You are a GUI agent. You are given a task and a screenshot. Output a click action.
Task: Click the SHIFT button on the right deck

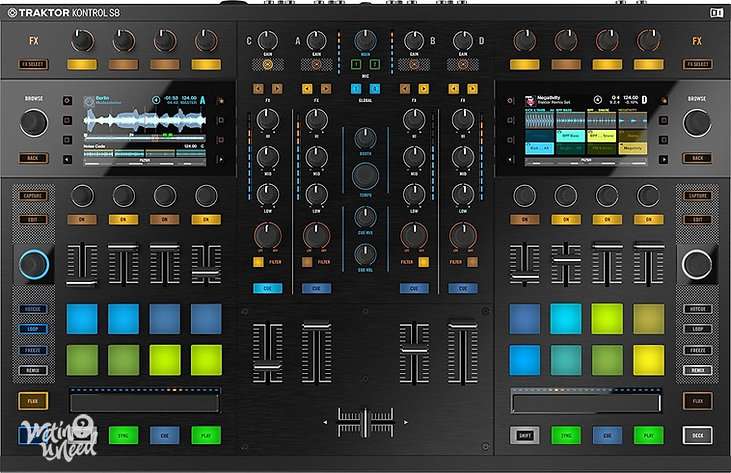click(524, 436)
